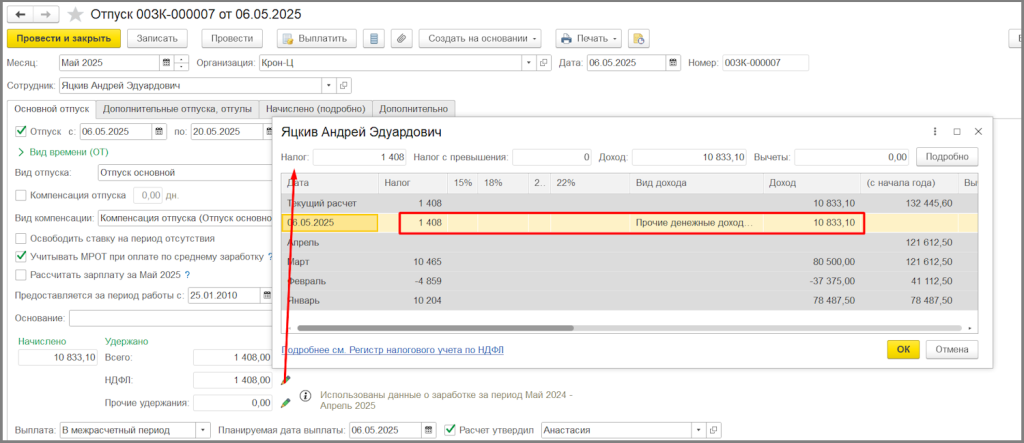Viewport: 1024px width, 443px height.
Task: Open Регистр налогового учета по НДФЛ link
Action: coord(392,350)
